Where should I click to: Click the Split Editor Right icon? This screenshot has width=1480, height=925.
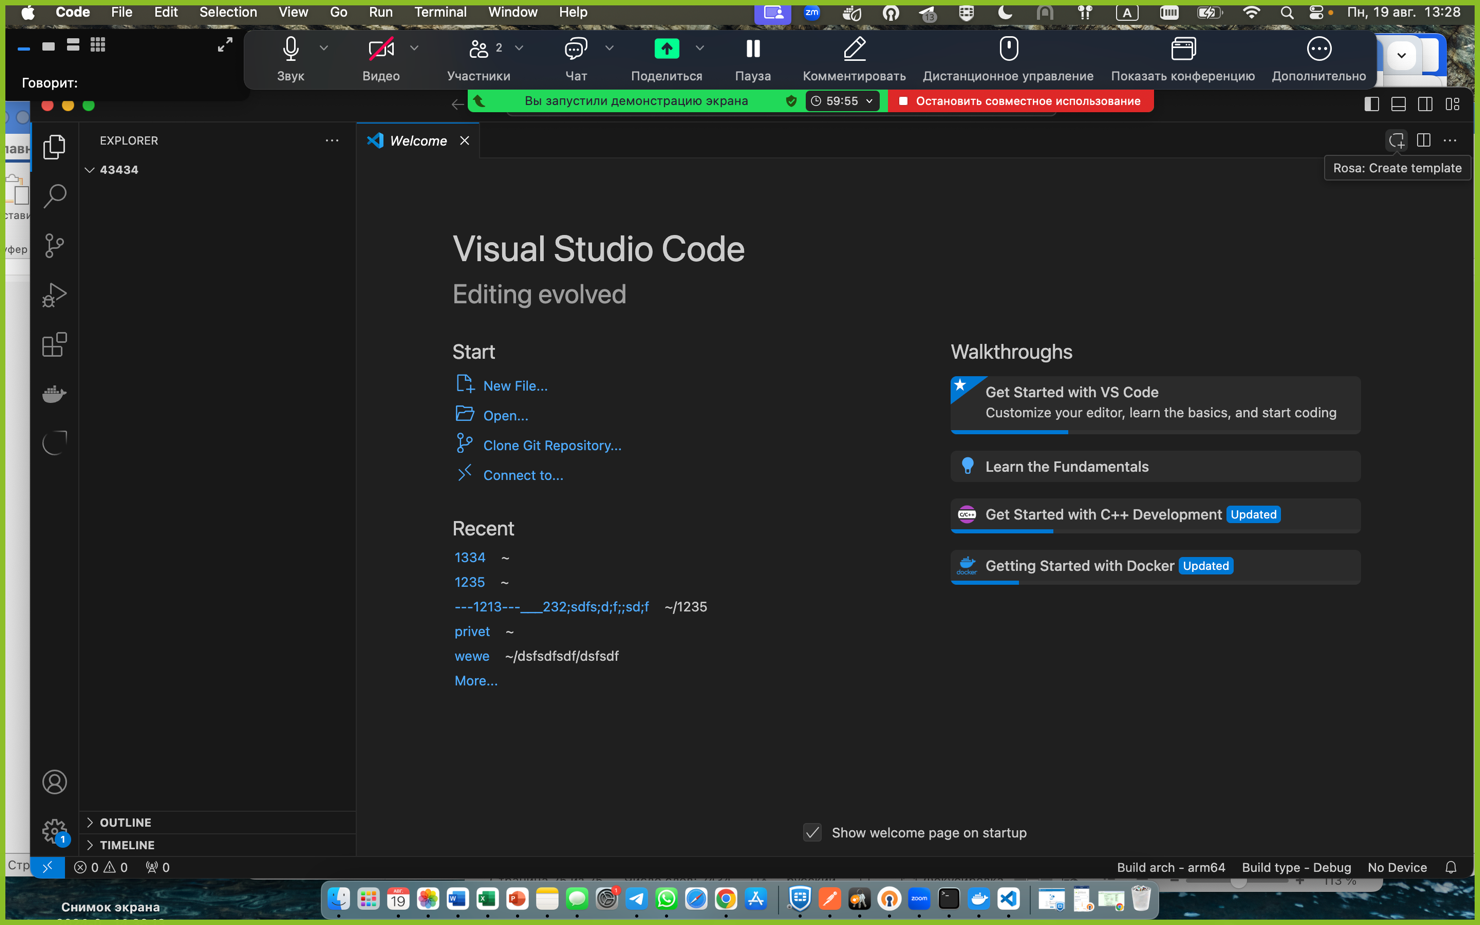[x=1423, y=141]
